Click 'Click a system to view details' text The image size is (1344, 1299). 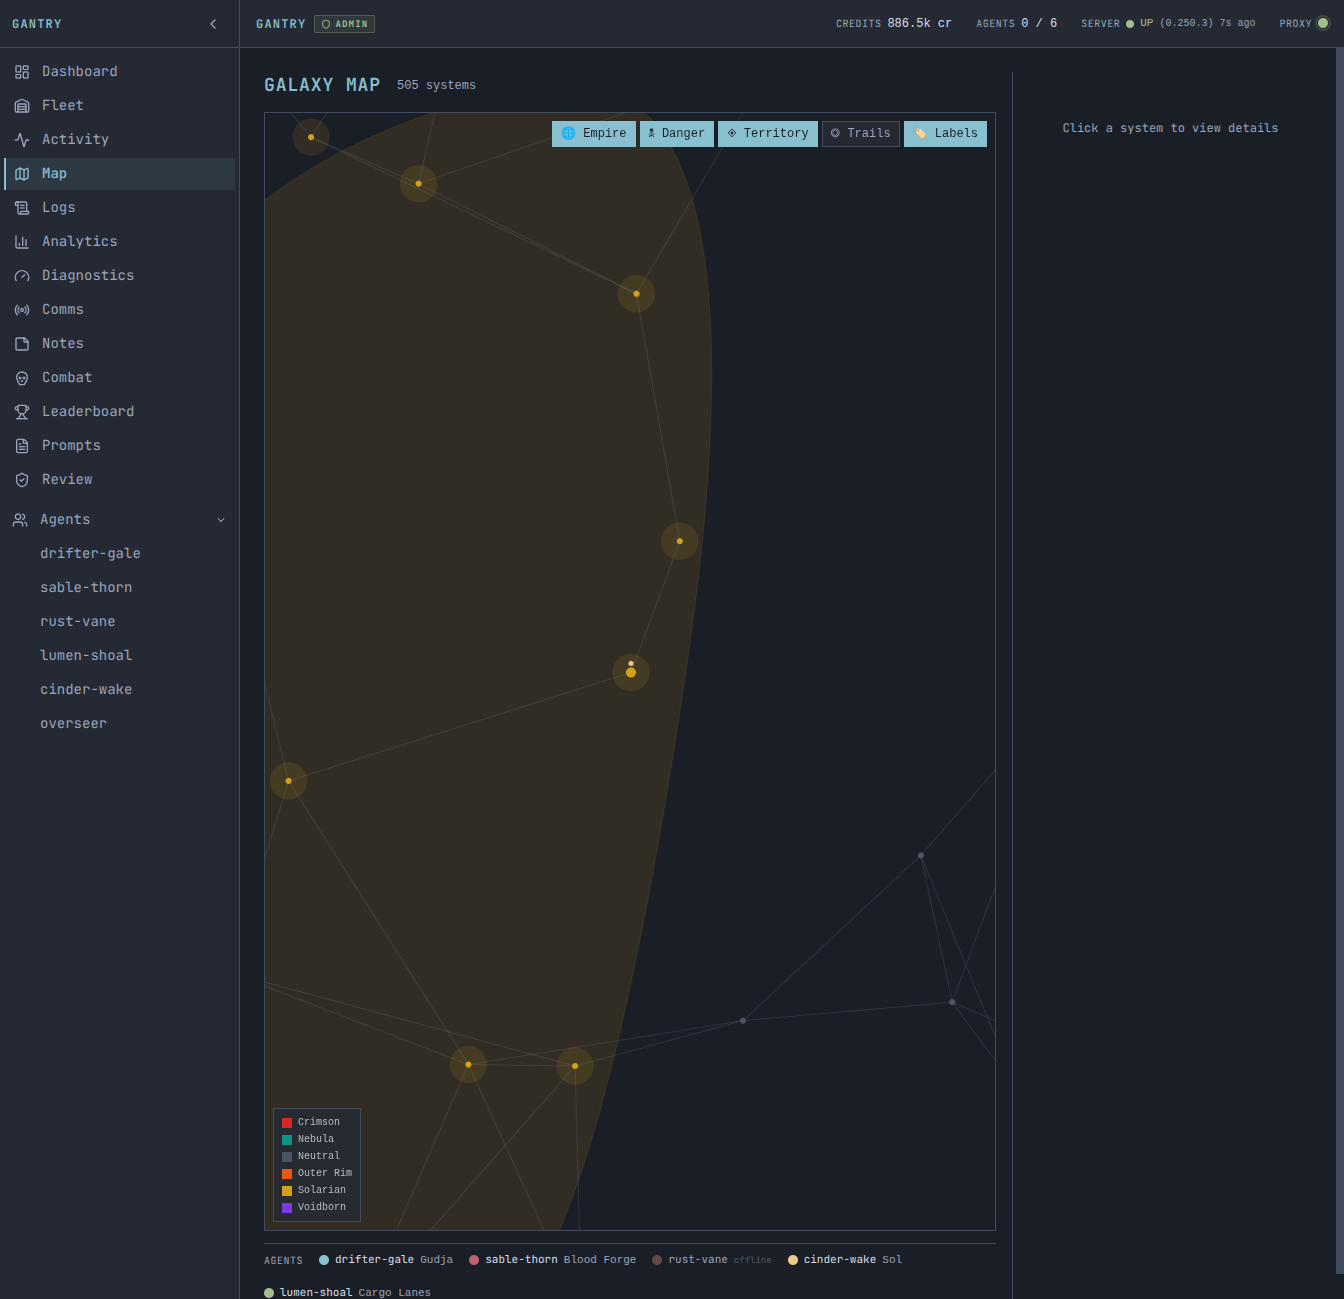[1170, 128]
